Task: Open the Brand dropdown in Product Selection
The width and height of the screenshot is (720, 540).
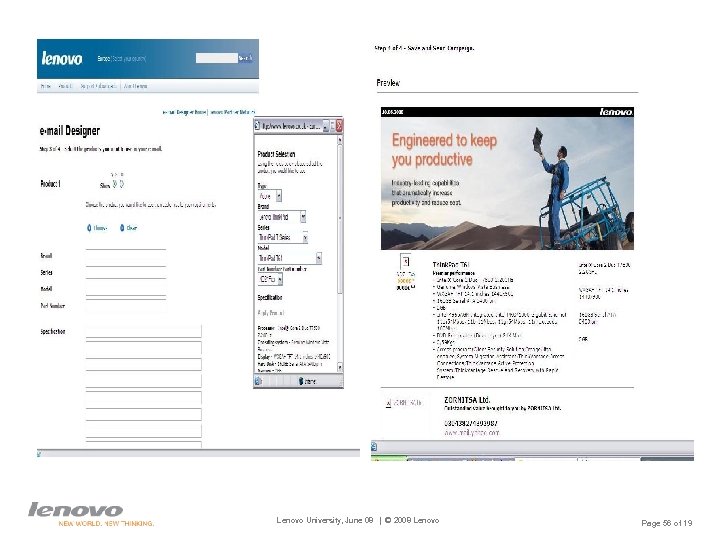Action: click(281, 217)
